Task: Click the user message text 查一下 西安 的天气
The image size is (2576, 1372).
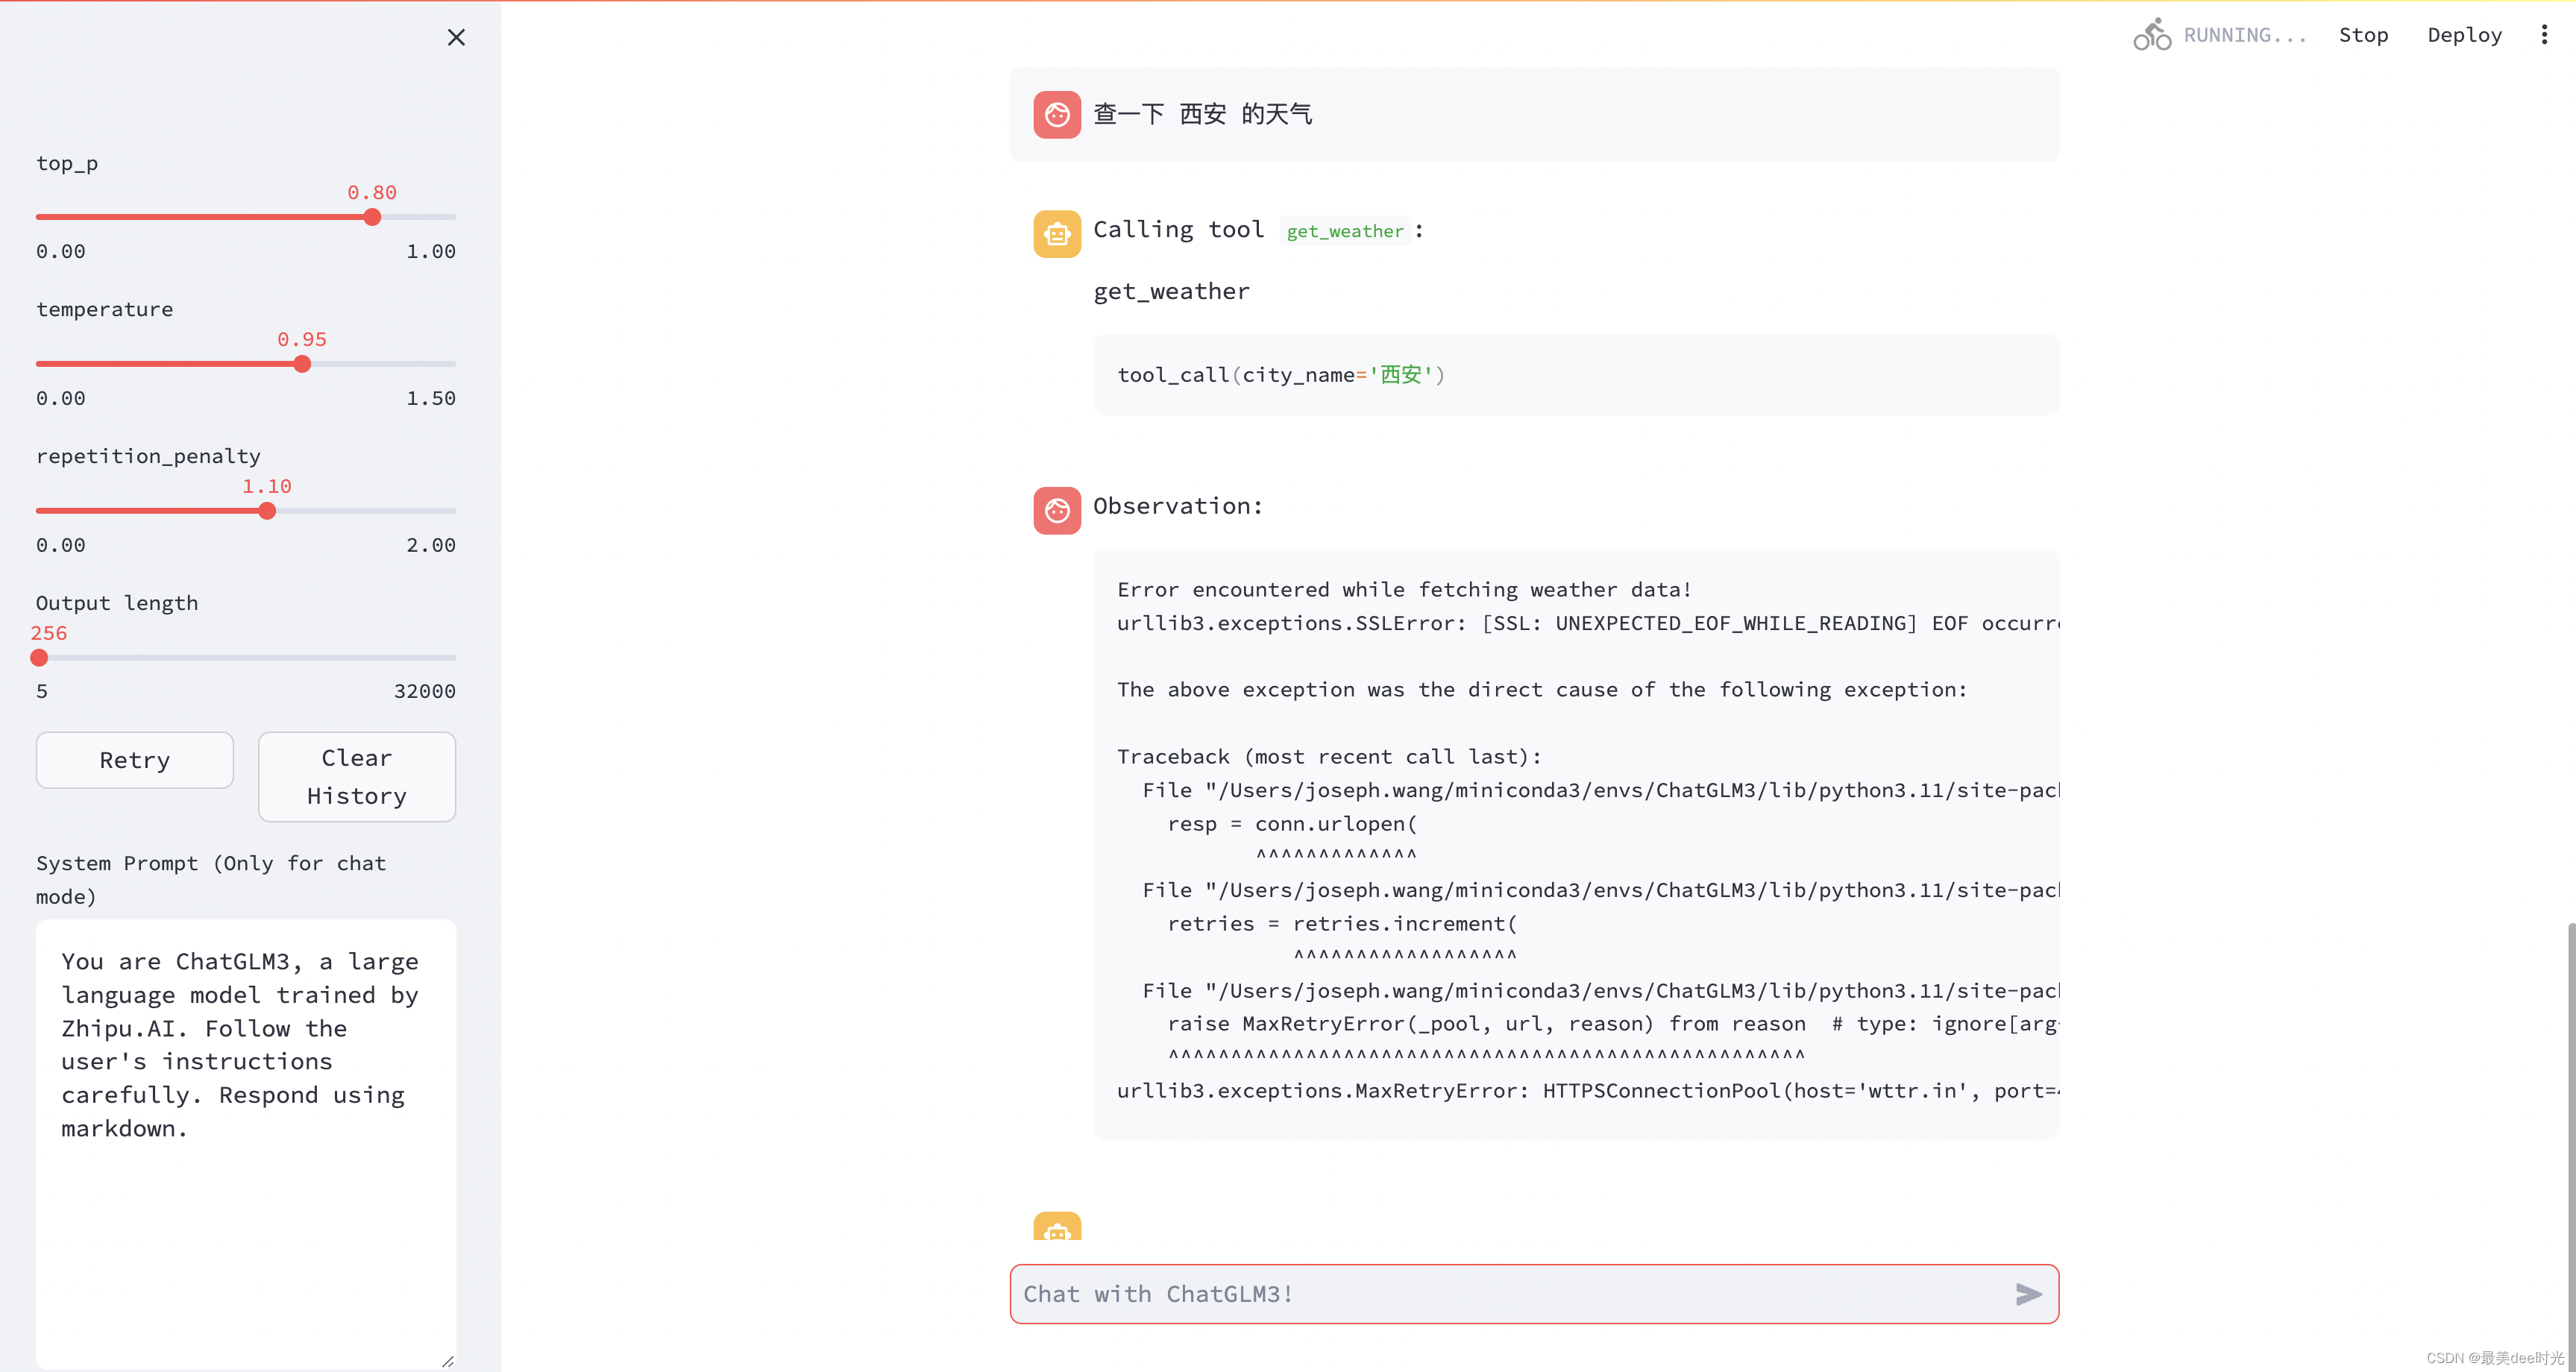Action: (1202, 114)
